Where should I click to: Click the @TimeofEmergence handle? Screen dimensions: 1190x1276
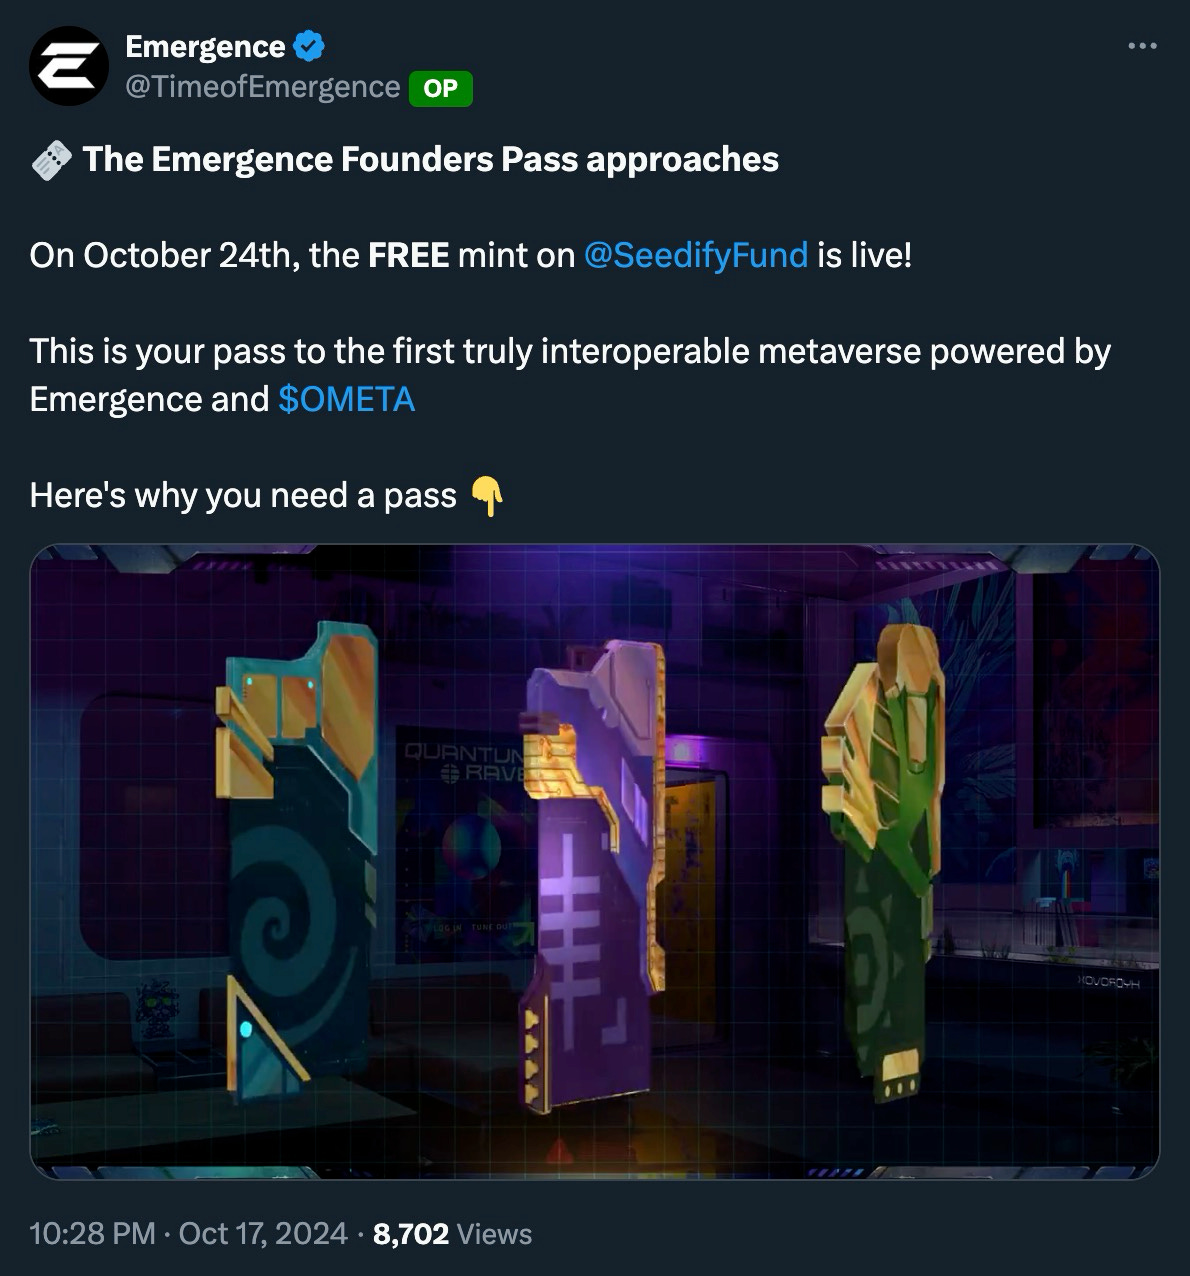[x=263, y=87]
